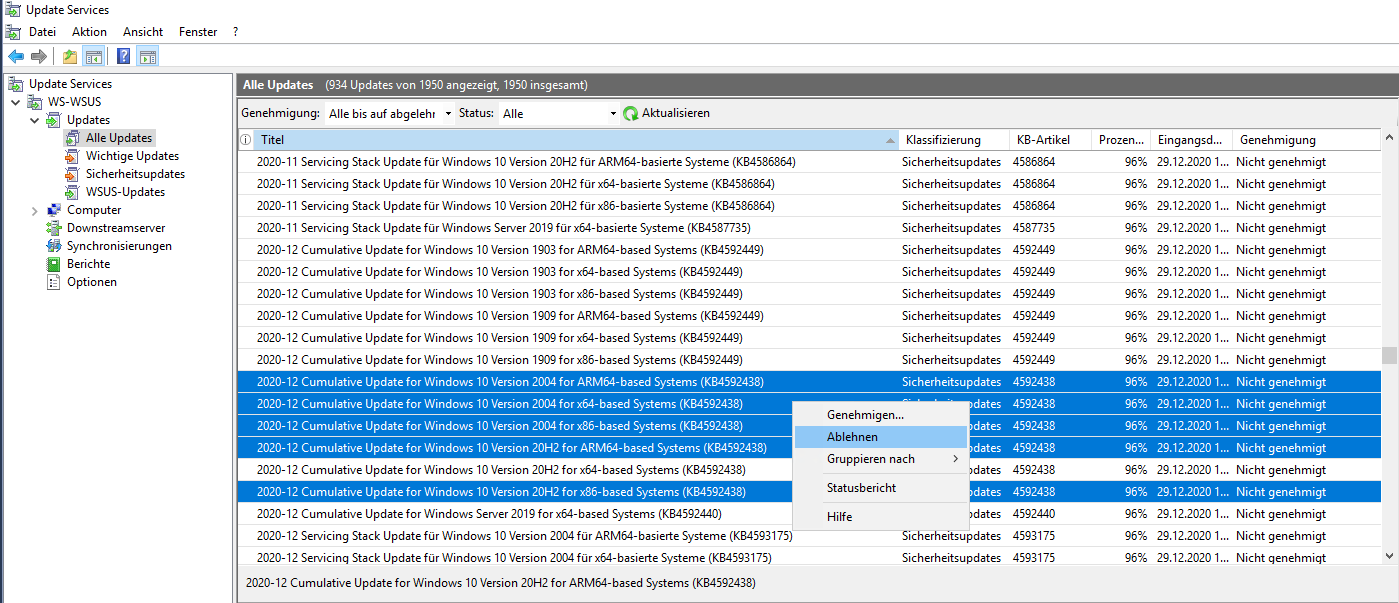Open the Wichtige Updates view icon

tap(72, 156)
